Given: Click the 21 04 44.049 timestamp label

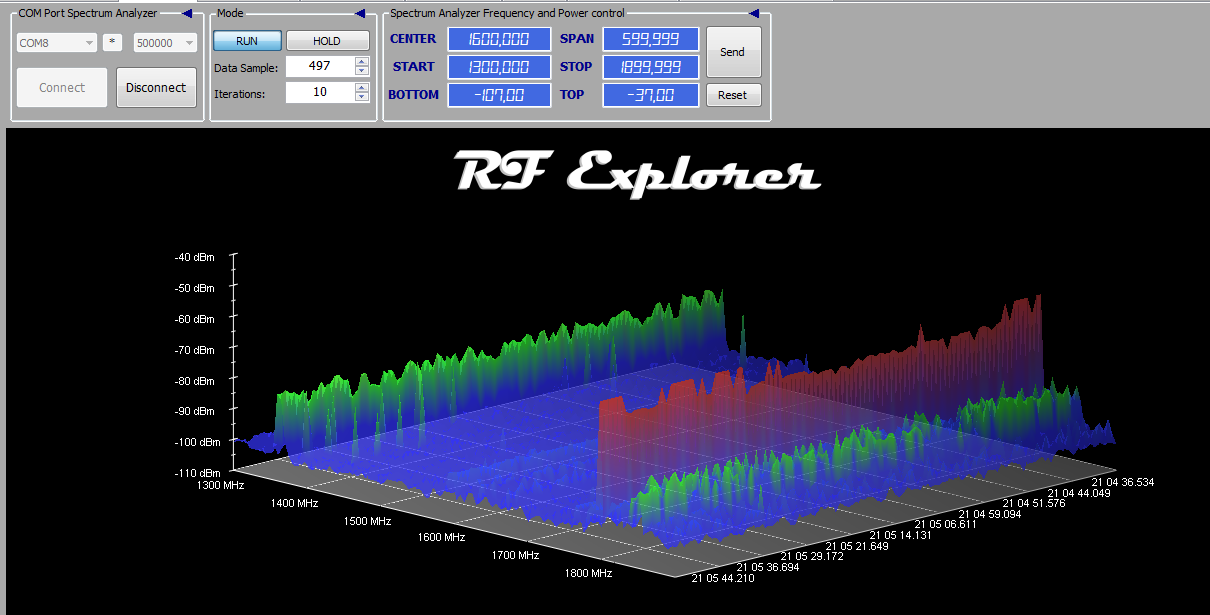Looking at the screenshot, I should coord(1080,492).
